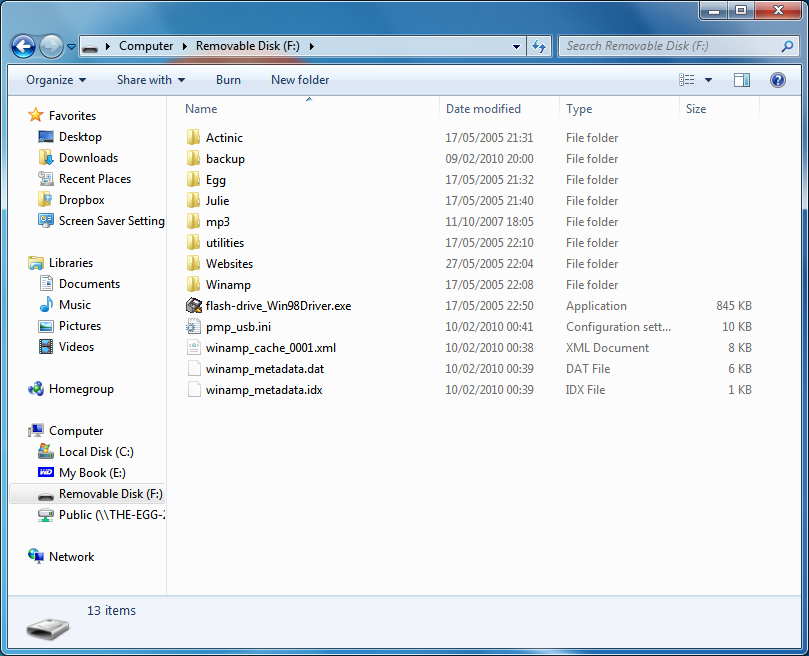Expand the arrow after Computer breadcrumb
809x656 pixels.
click(185, 46)
